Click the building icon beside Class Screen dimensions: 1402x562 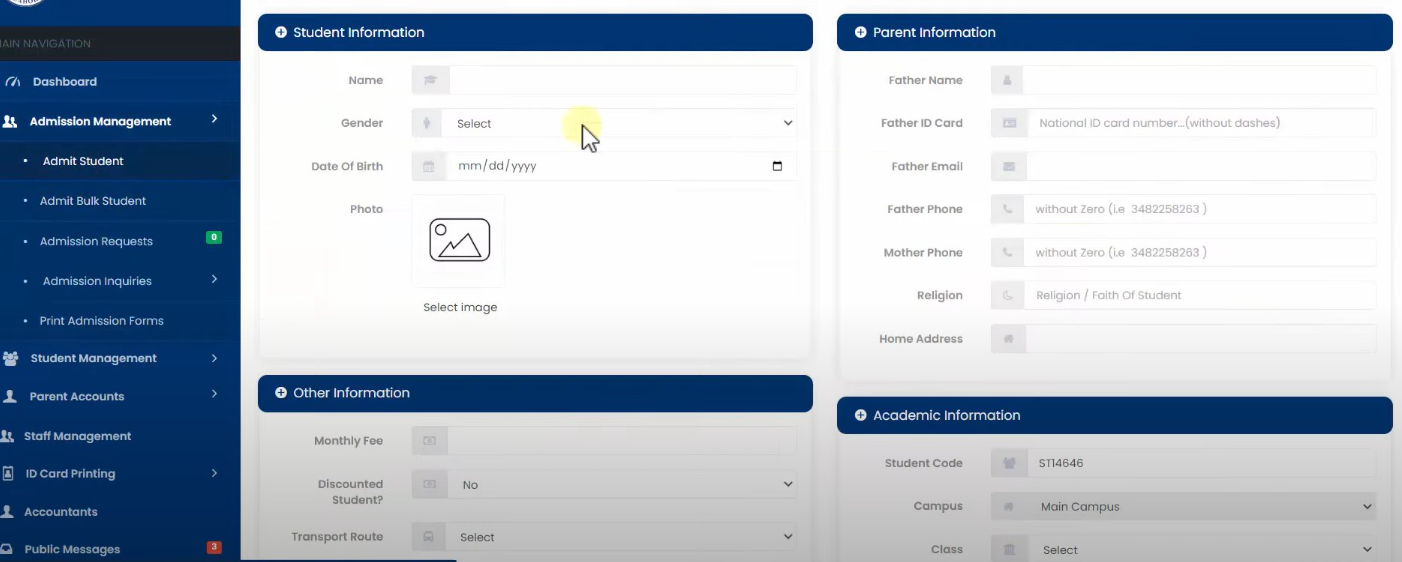click(1009, 550)
